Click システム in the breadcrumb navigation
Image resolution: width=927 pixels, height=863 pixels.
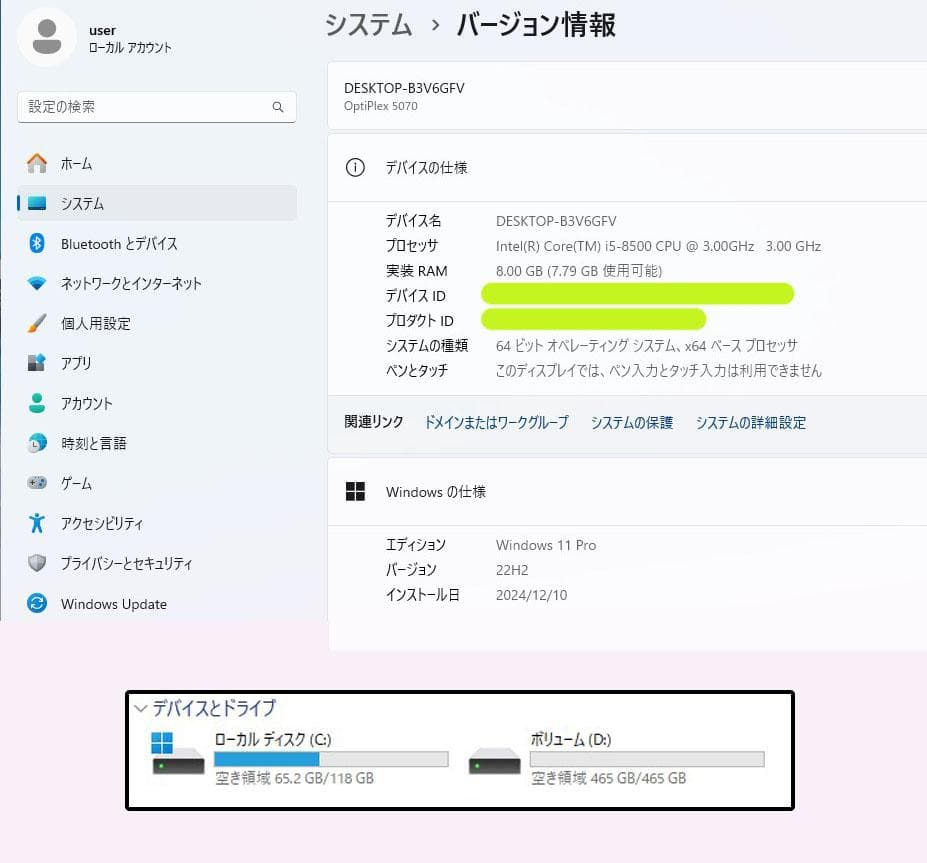click(x=367, y=25)
